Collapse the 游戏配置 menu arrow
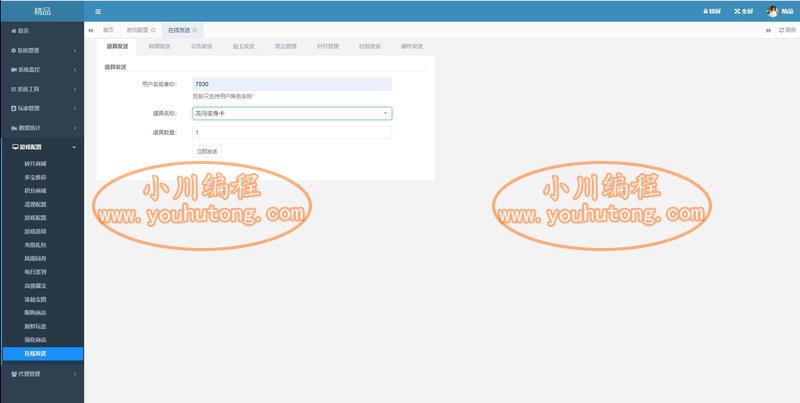 click(74, 147)
